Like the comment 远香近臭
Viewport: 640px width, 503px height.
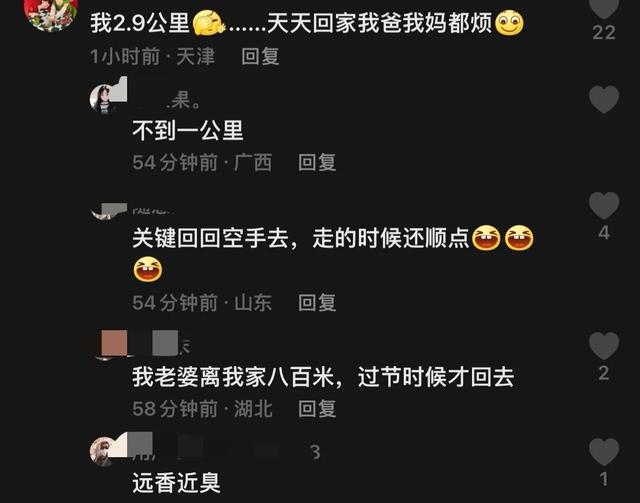[x=604, y=452]
